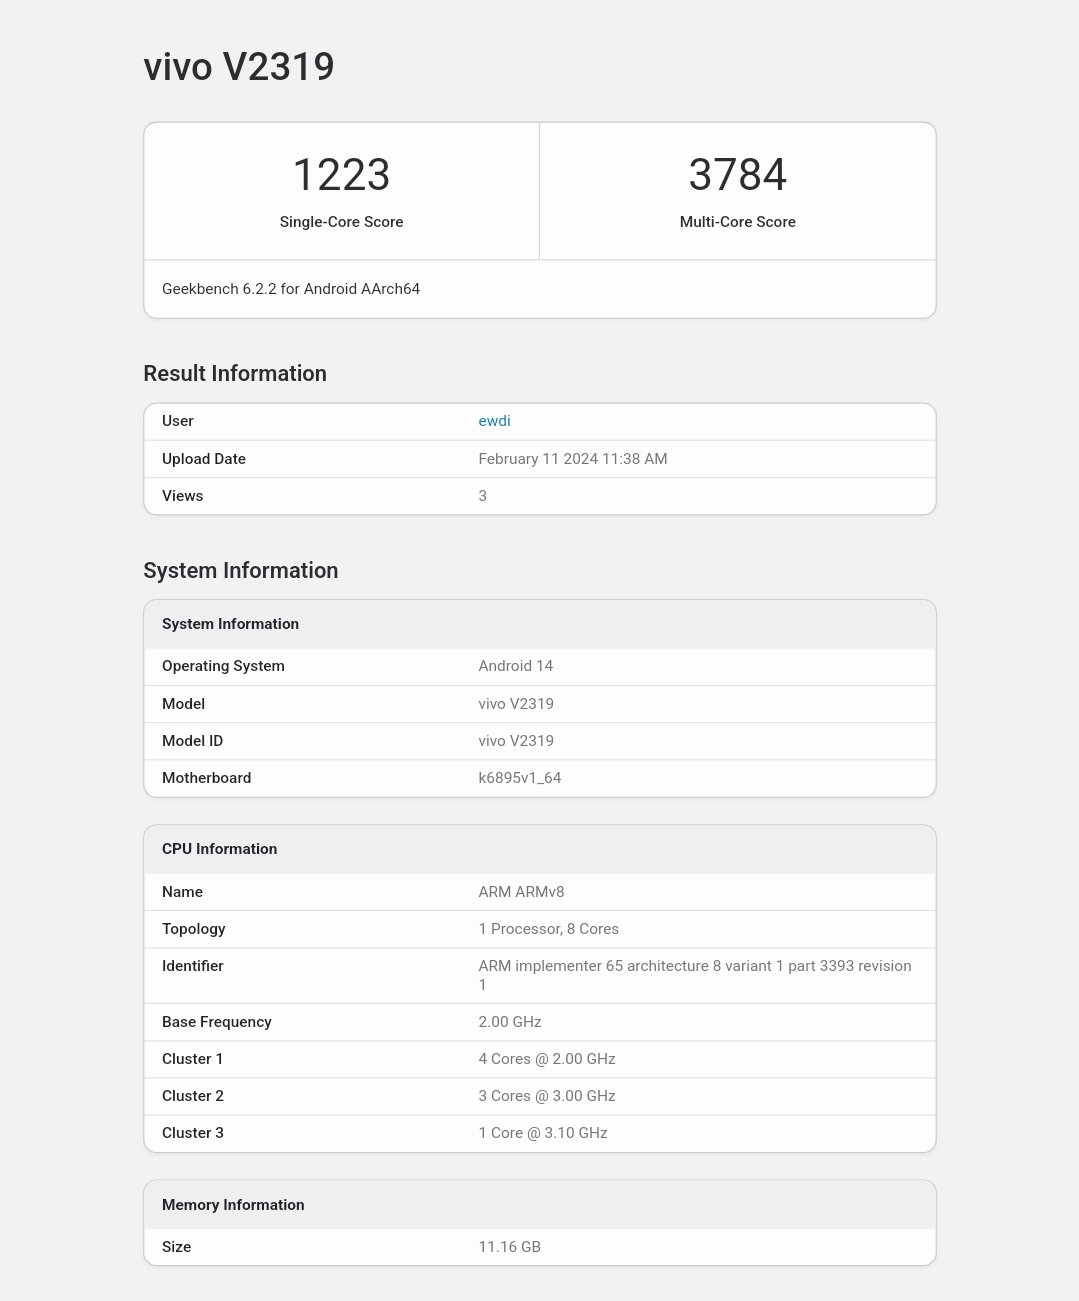Click the Geekbench 6.2.2 for Android AArch64 text
The width and height of the screenshot is (1079, 1301).
pyautogui.click(x=291, y=289)
